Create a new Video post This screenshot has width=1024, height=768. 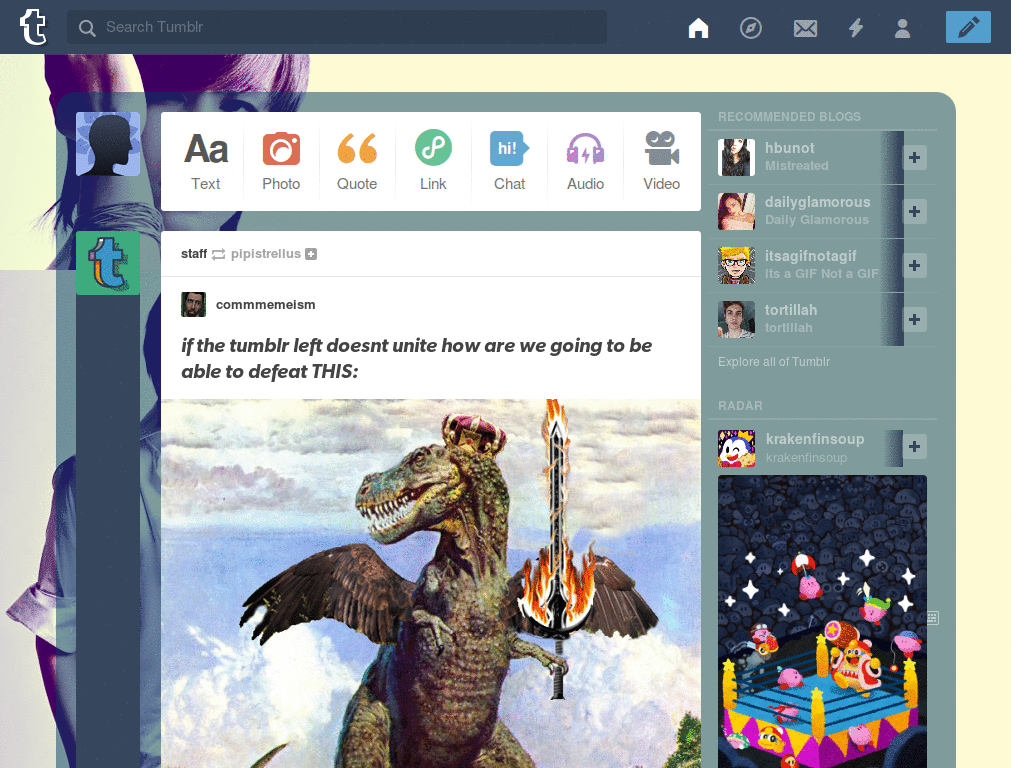(662, 161)
